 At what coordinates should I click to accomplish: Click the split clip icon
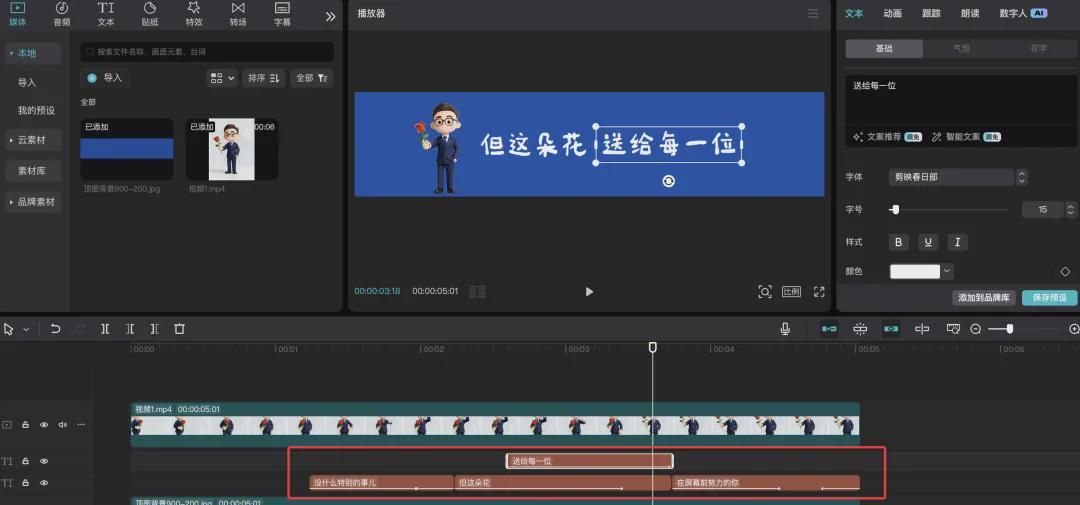tap(105, 329)
